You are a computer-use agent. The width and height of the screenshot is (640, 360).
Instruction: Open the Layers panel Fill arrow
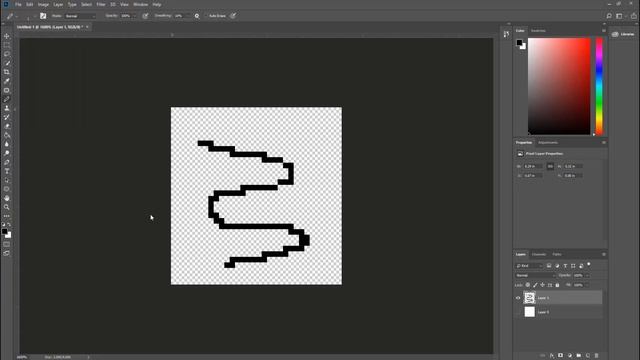(x=587, y=285)
